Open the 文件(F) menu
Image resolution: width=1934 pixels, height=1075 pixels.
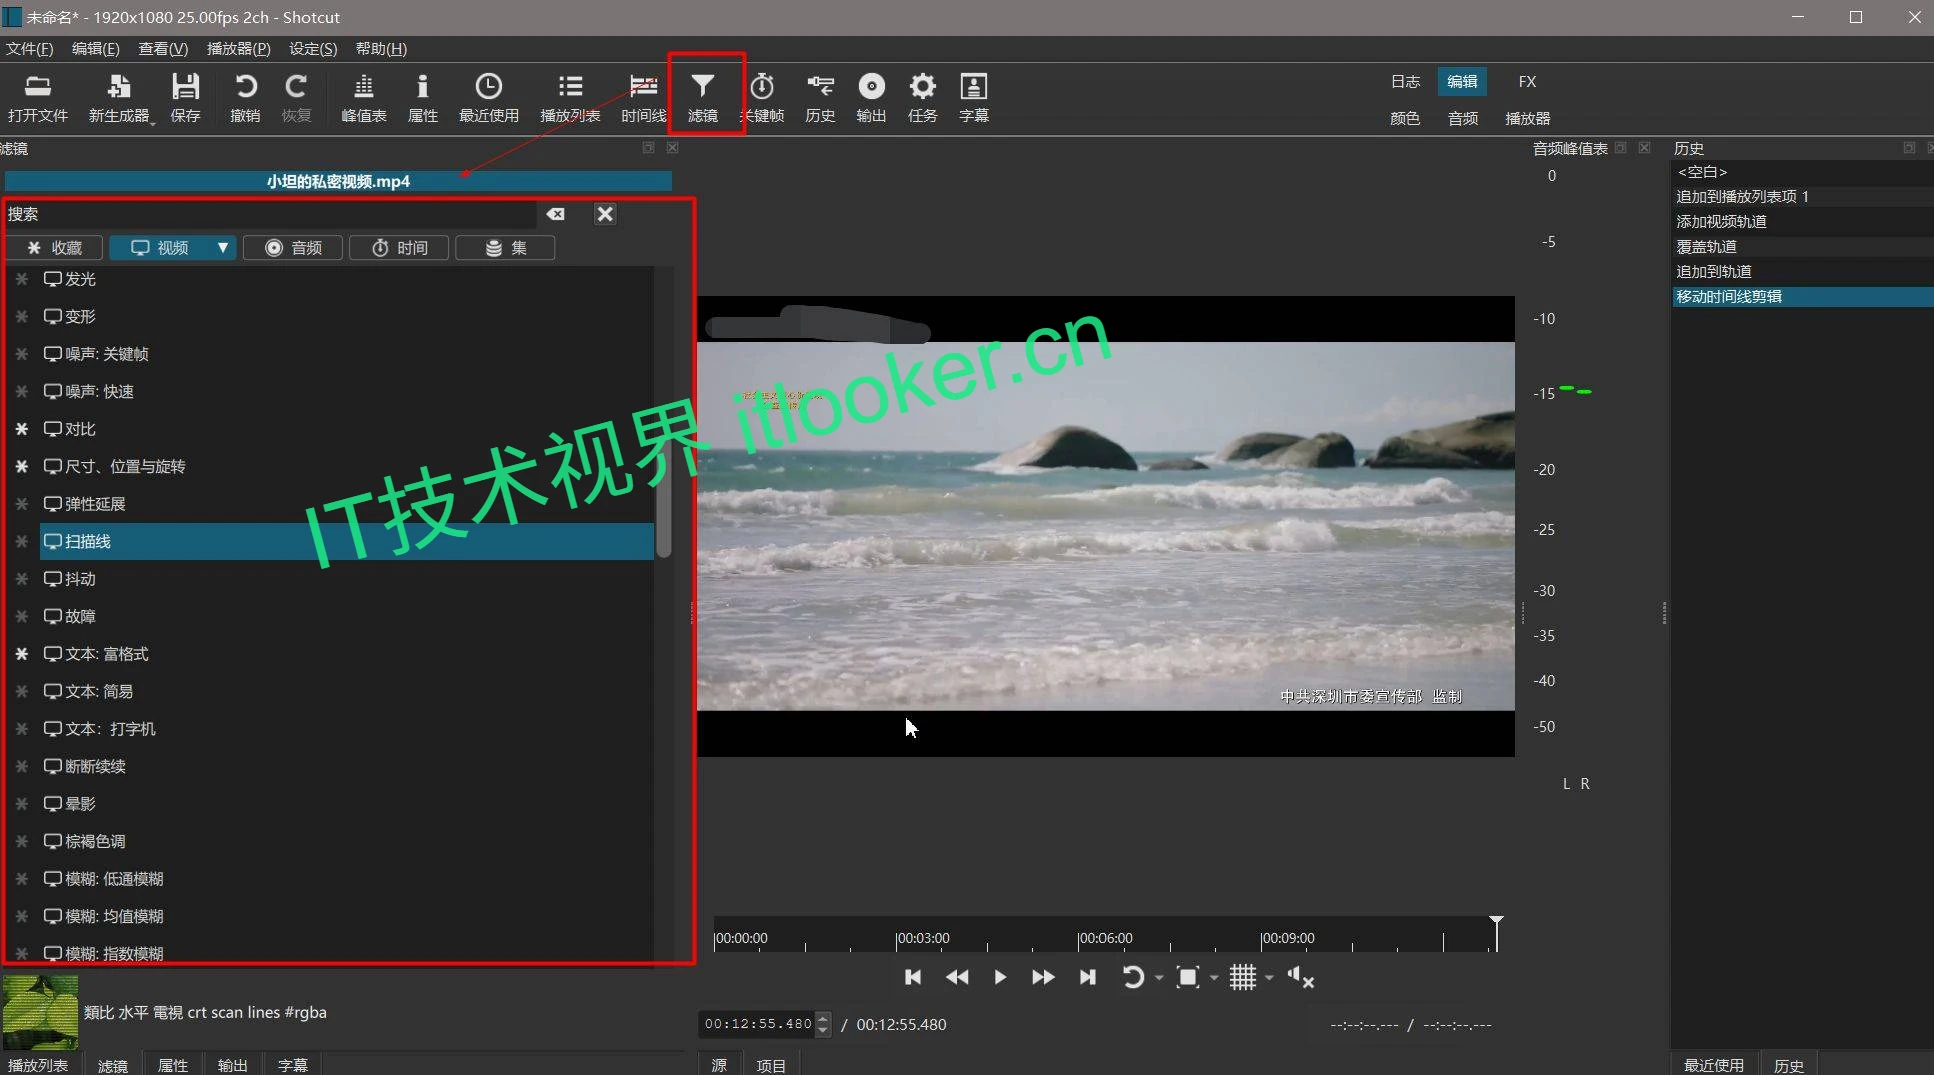click(x=29, y=49)
